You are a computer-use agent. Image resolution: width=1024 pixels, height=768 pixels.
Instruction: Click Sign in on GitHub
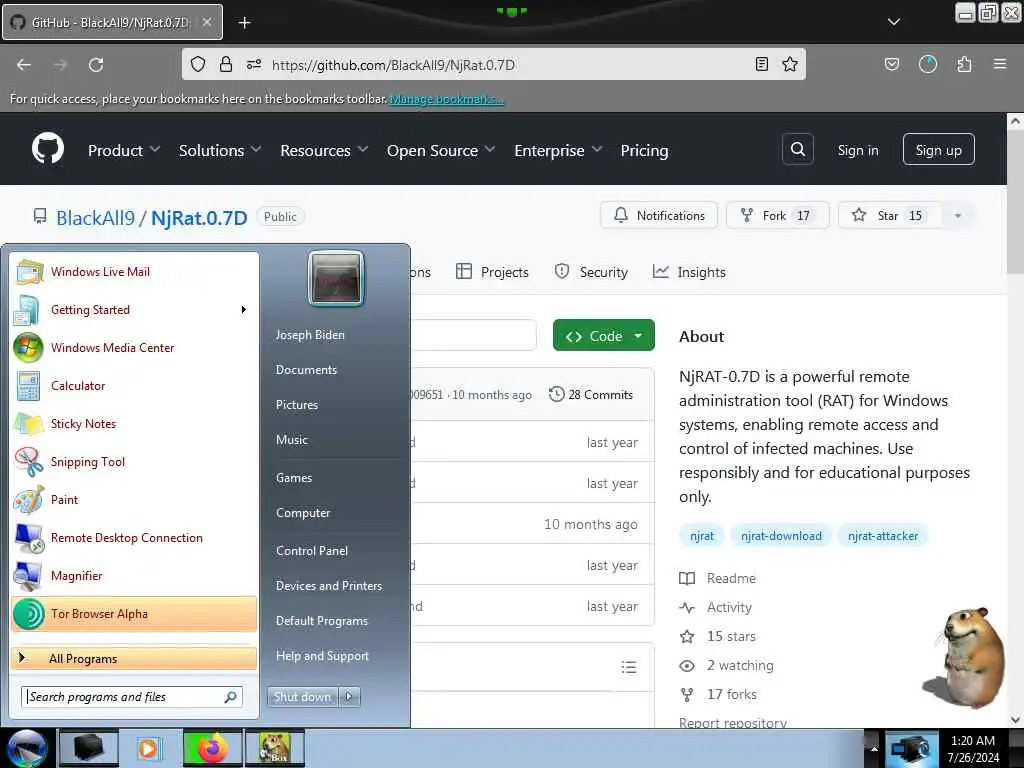[x=857, y=150]
